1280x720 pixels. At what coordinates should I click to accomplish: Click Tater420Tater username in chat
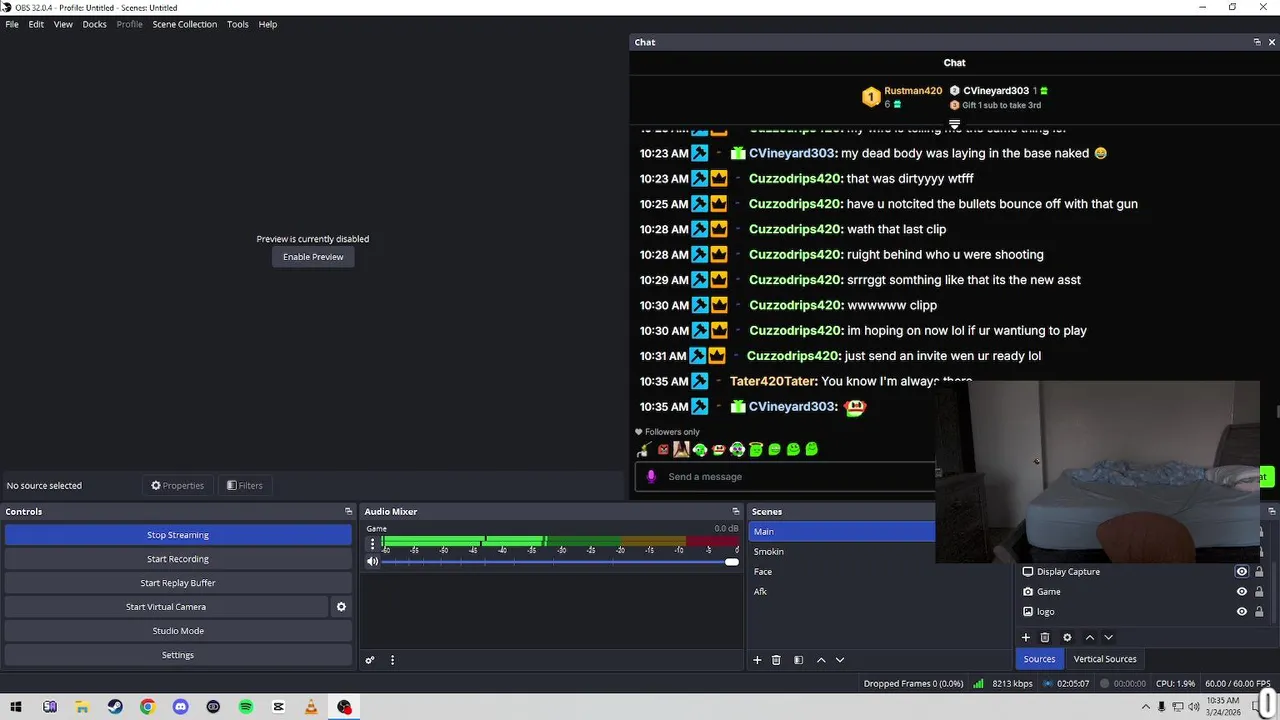tap(773, 381)
